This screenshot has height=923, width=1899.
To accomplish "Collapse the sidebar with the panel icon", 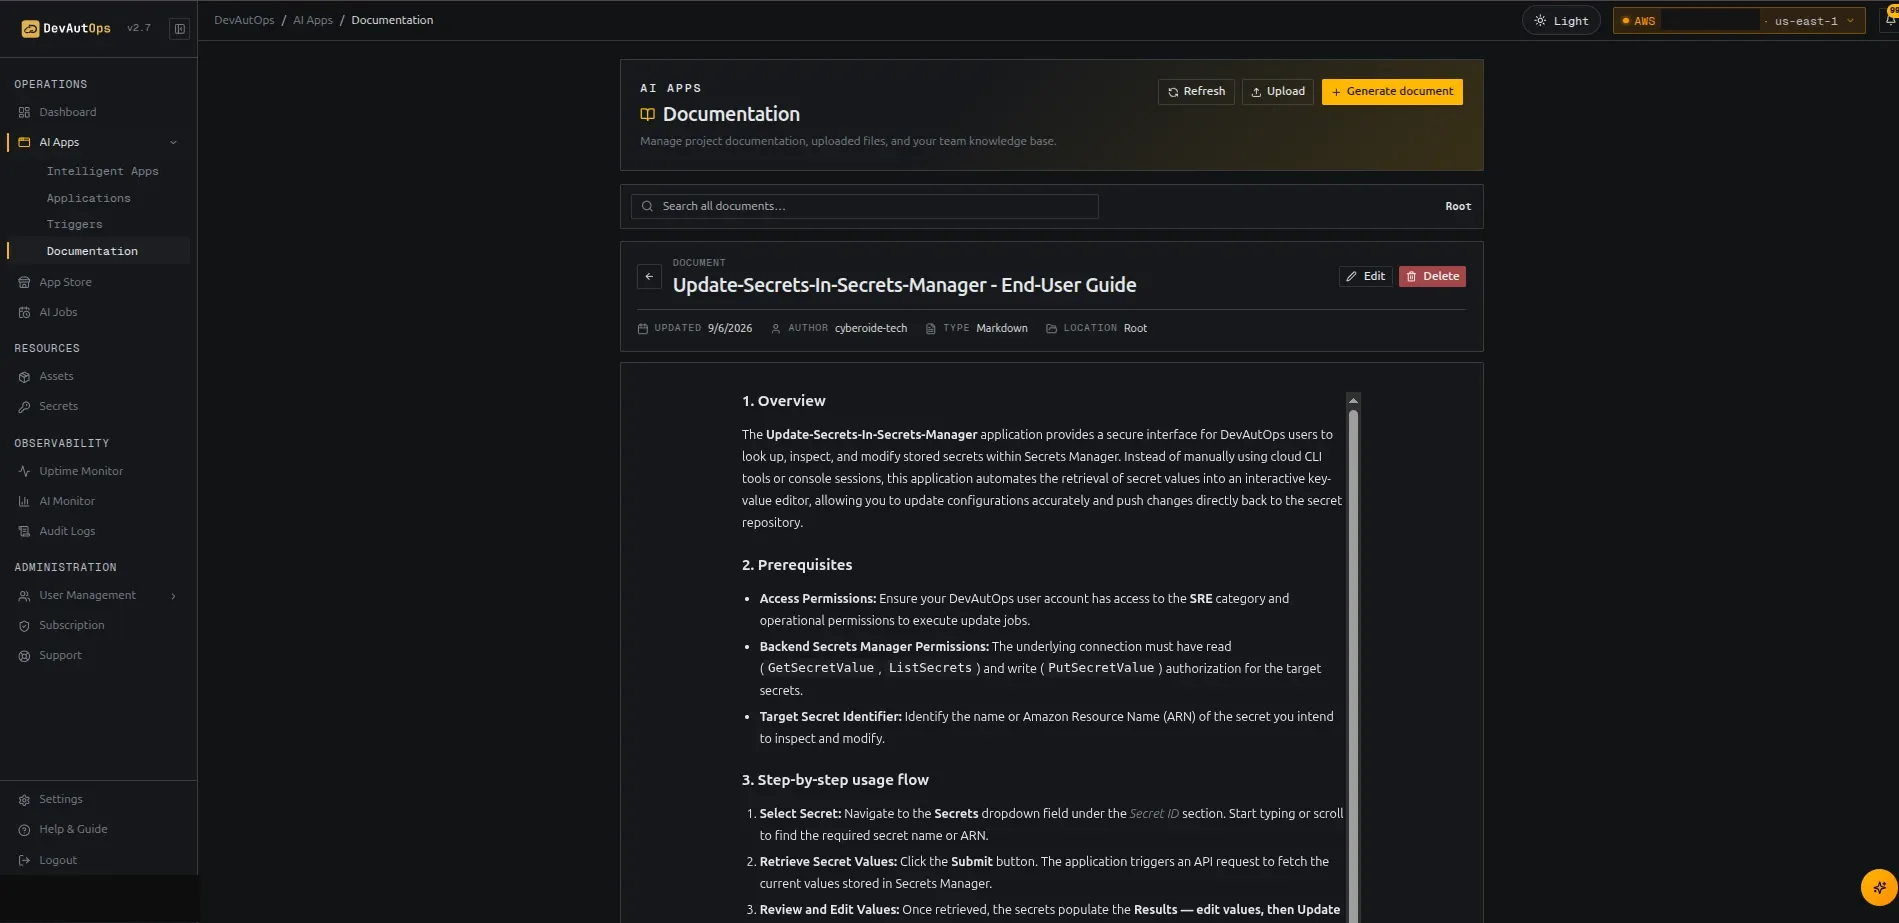I will [180, 29].
